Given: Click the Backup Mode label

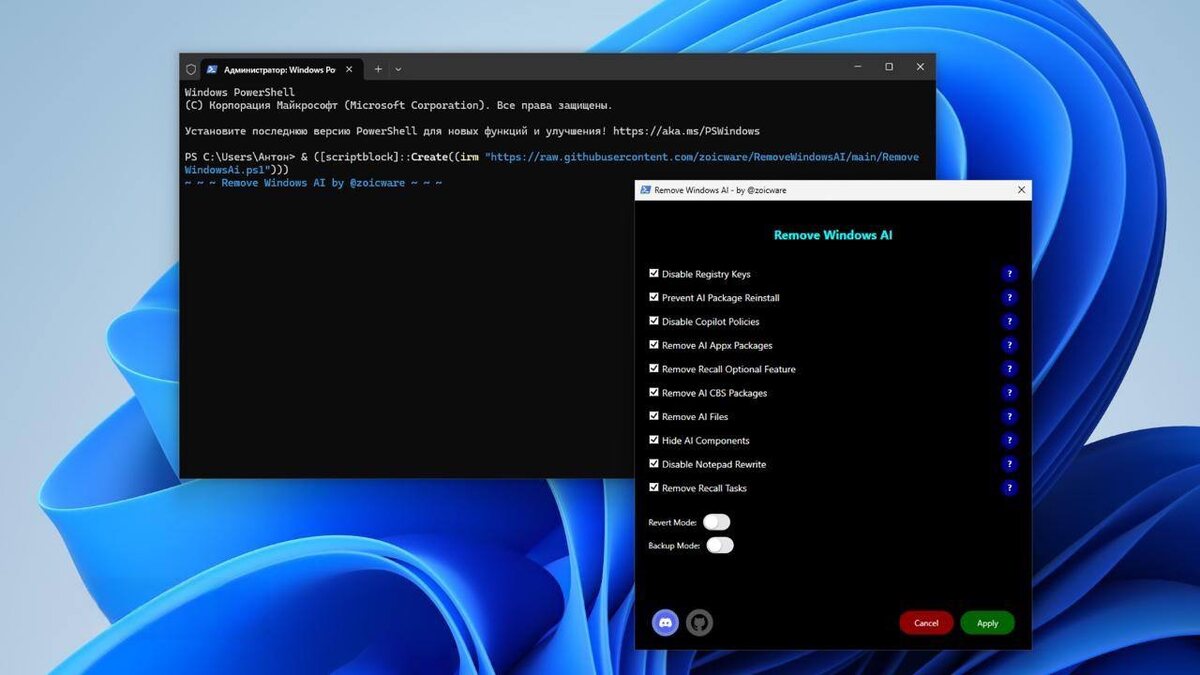Looking at the screenshot, I should coord(674,546).
